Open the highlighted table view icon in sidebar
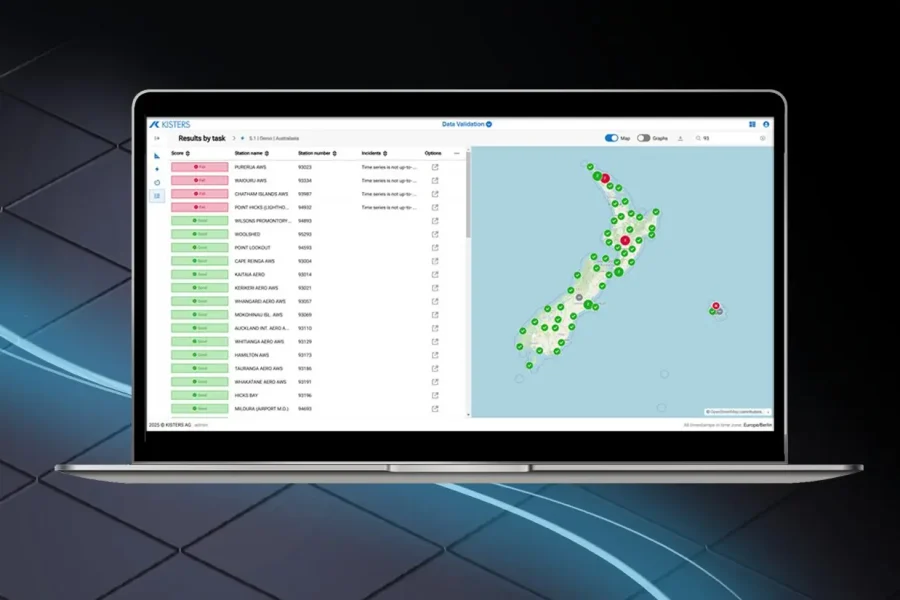Screen dimensions: 900x600 point(157,196)
